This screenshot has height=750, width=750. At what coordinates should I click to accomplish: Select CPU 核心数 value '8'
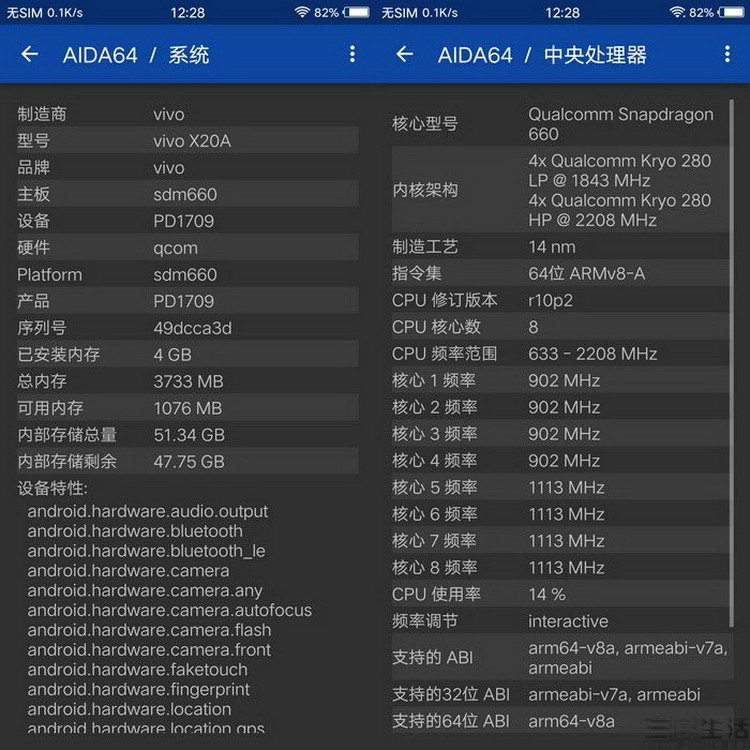(533, 327)
